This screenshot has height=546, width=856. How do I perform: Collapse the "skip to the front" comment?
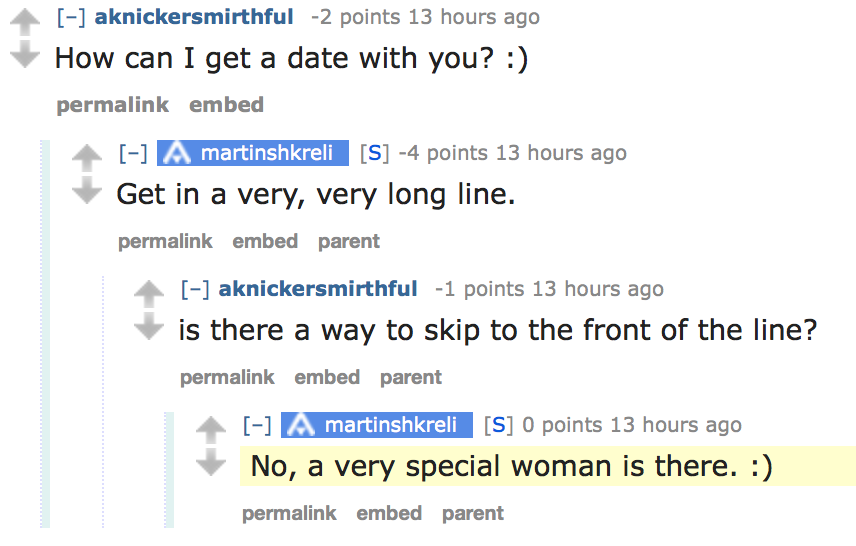pos(194,289)
